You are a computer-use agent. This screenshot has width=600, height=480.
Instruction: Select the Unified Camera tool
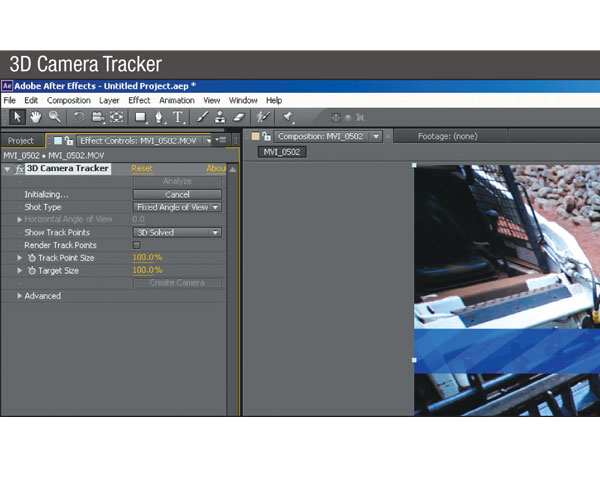(98, 117)
